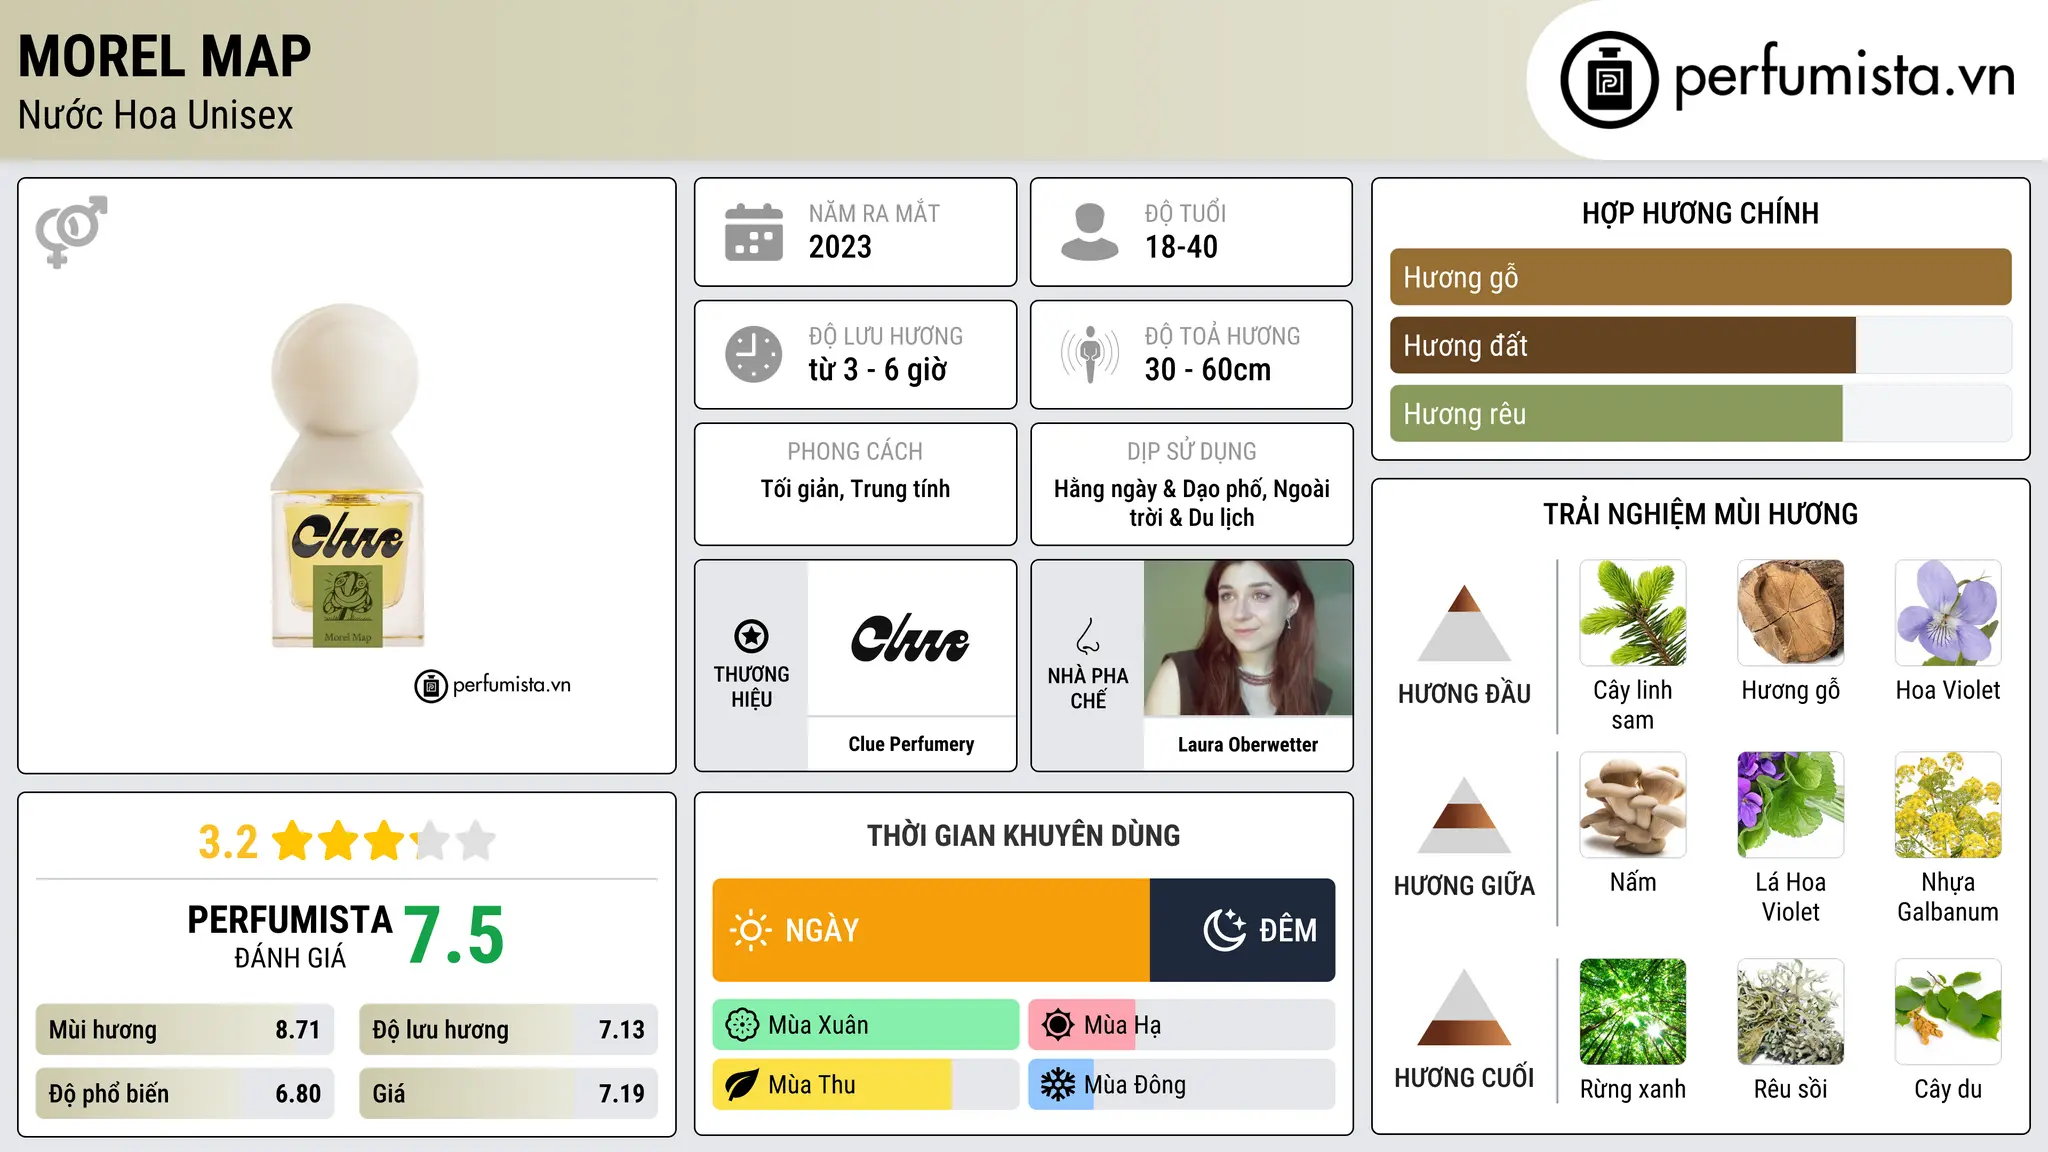Click the Hương rêu main accord bar
Screen dimensions: 2048x1152
[x=1701, y=413]
